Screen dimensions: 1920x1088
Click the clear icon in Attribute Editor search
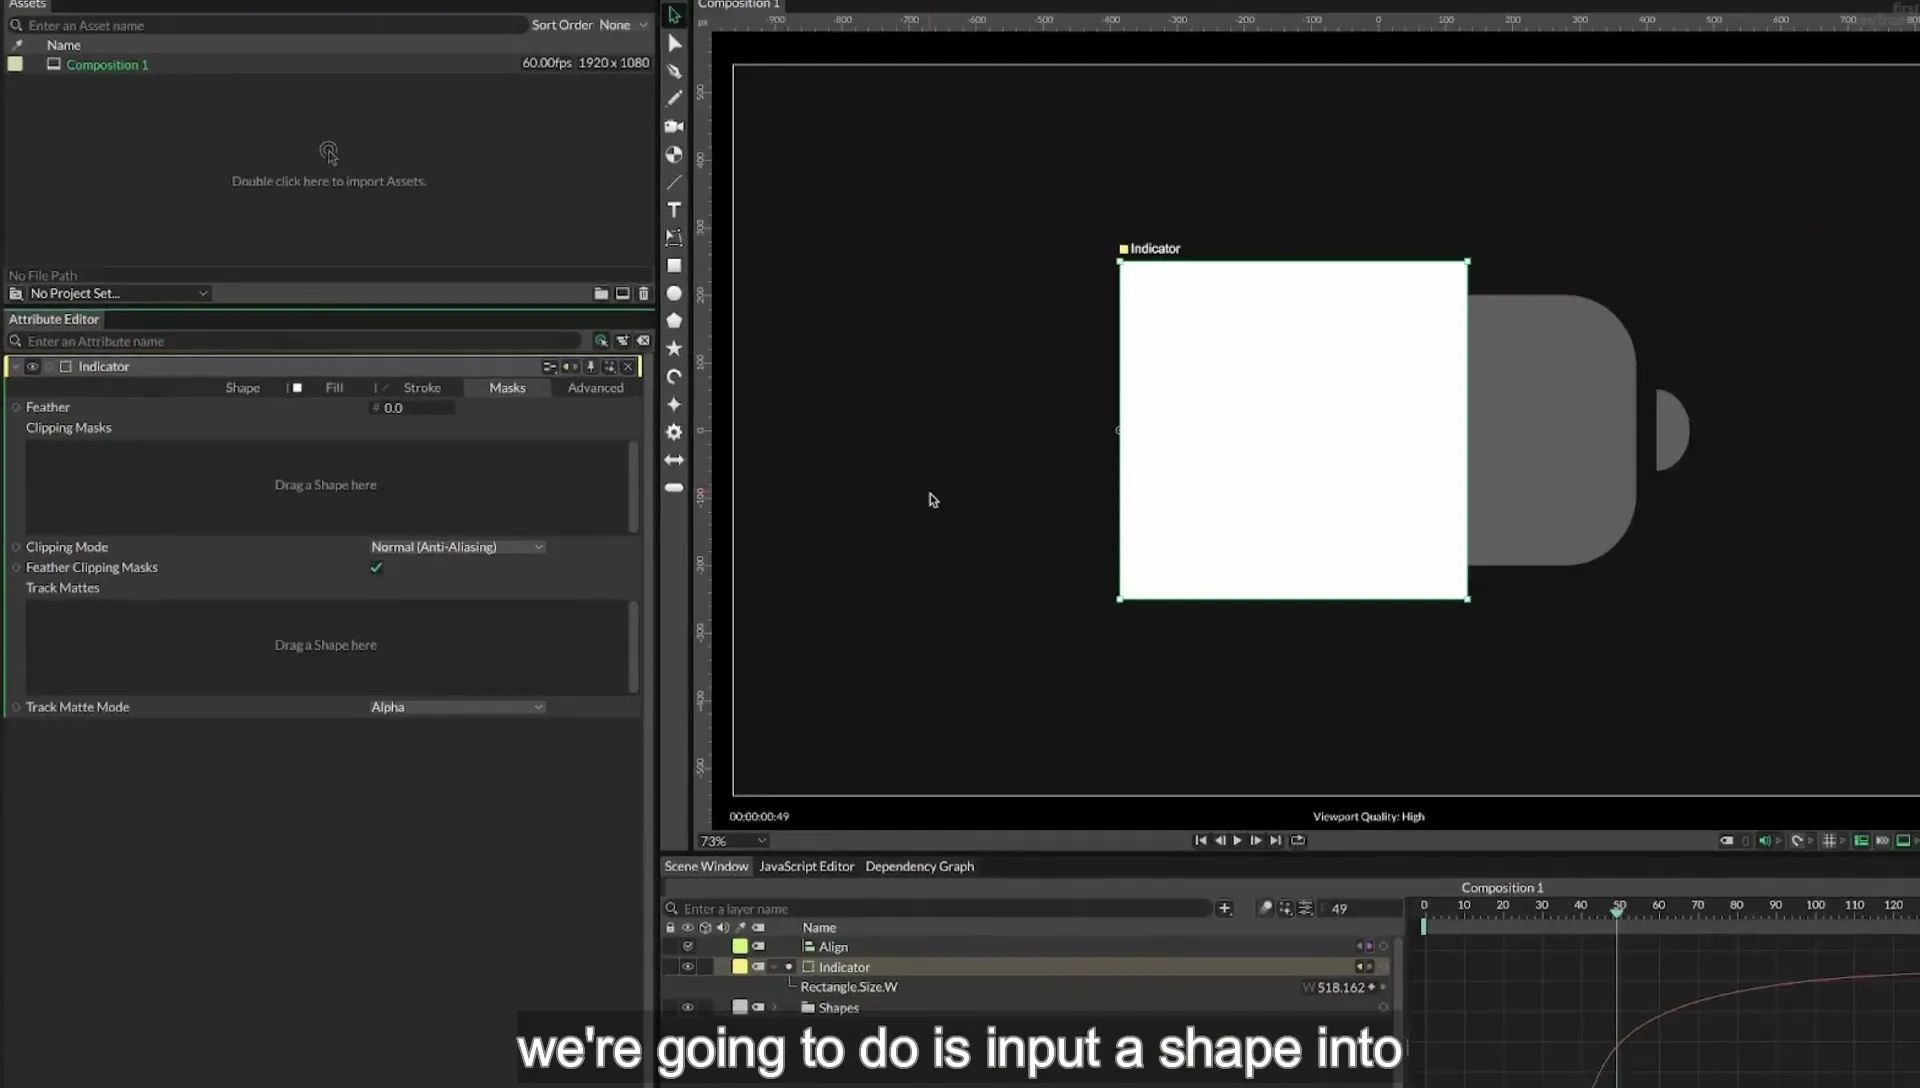643,341
